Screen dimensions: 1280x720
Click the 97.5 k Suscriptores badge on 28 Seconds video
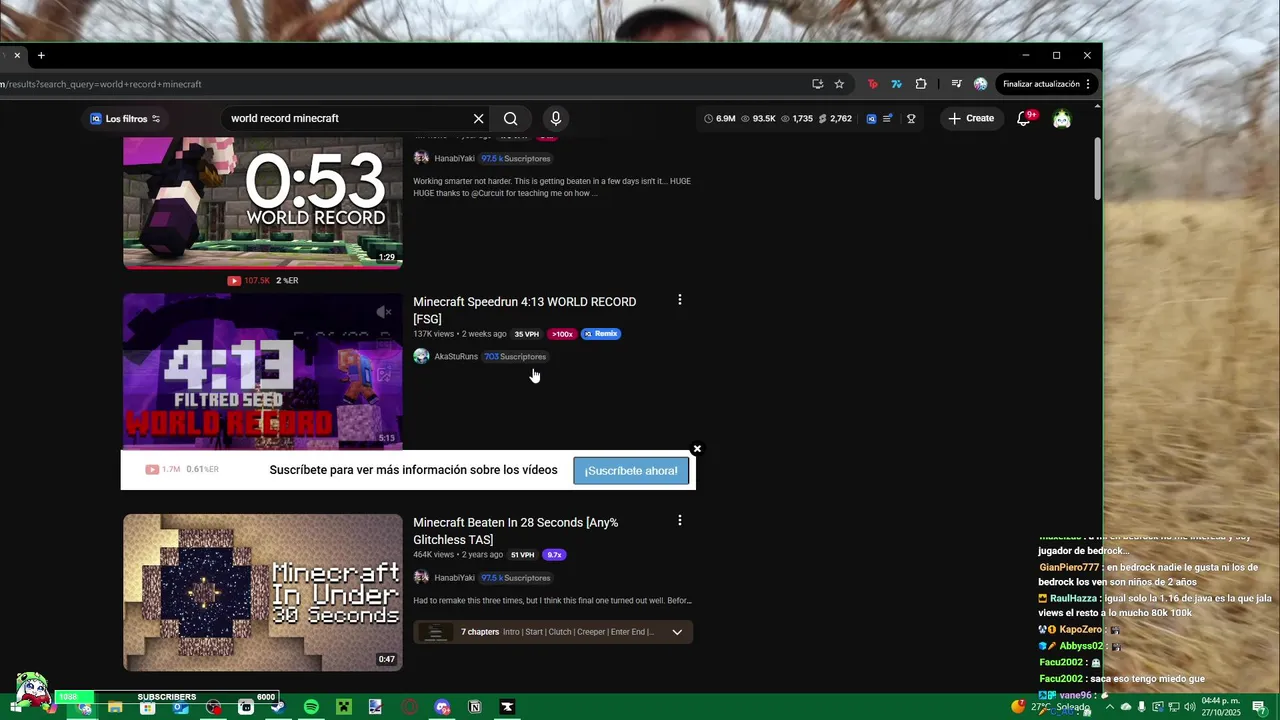516,578
